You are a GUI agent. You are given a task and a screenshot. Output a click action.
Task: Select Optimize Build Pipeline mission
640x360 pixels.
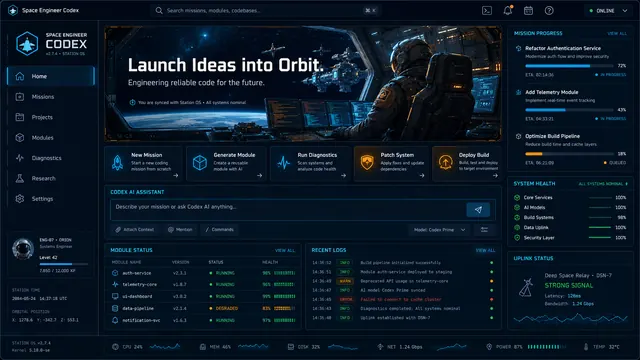point(570,149)
